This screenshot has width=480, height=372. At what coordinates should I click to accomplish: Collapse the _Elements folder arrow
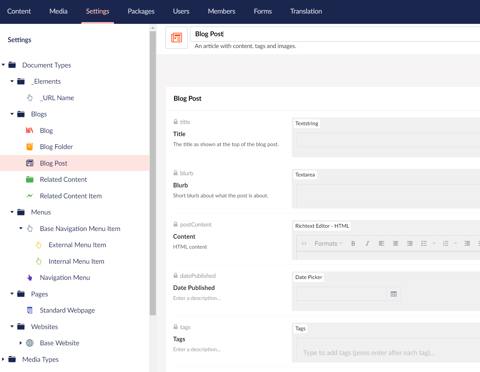coord(12,81)
